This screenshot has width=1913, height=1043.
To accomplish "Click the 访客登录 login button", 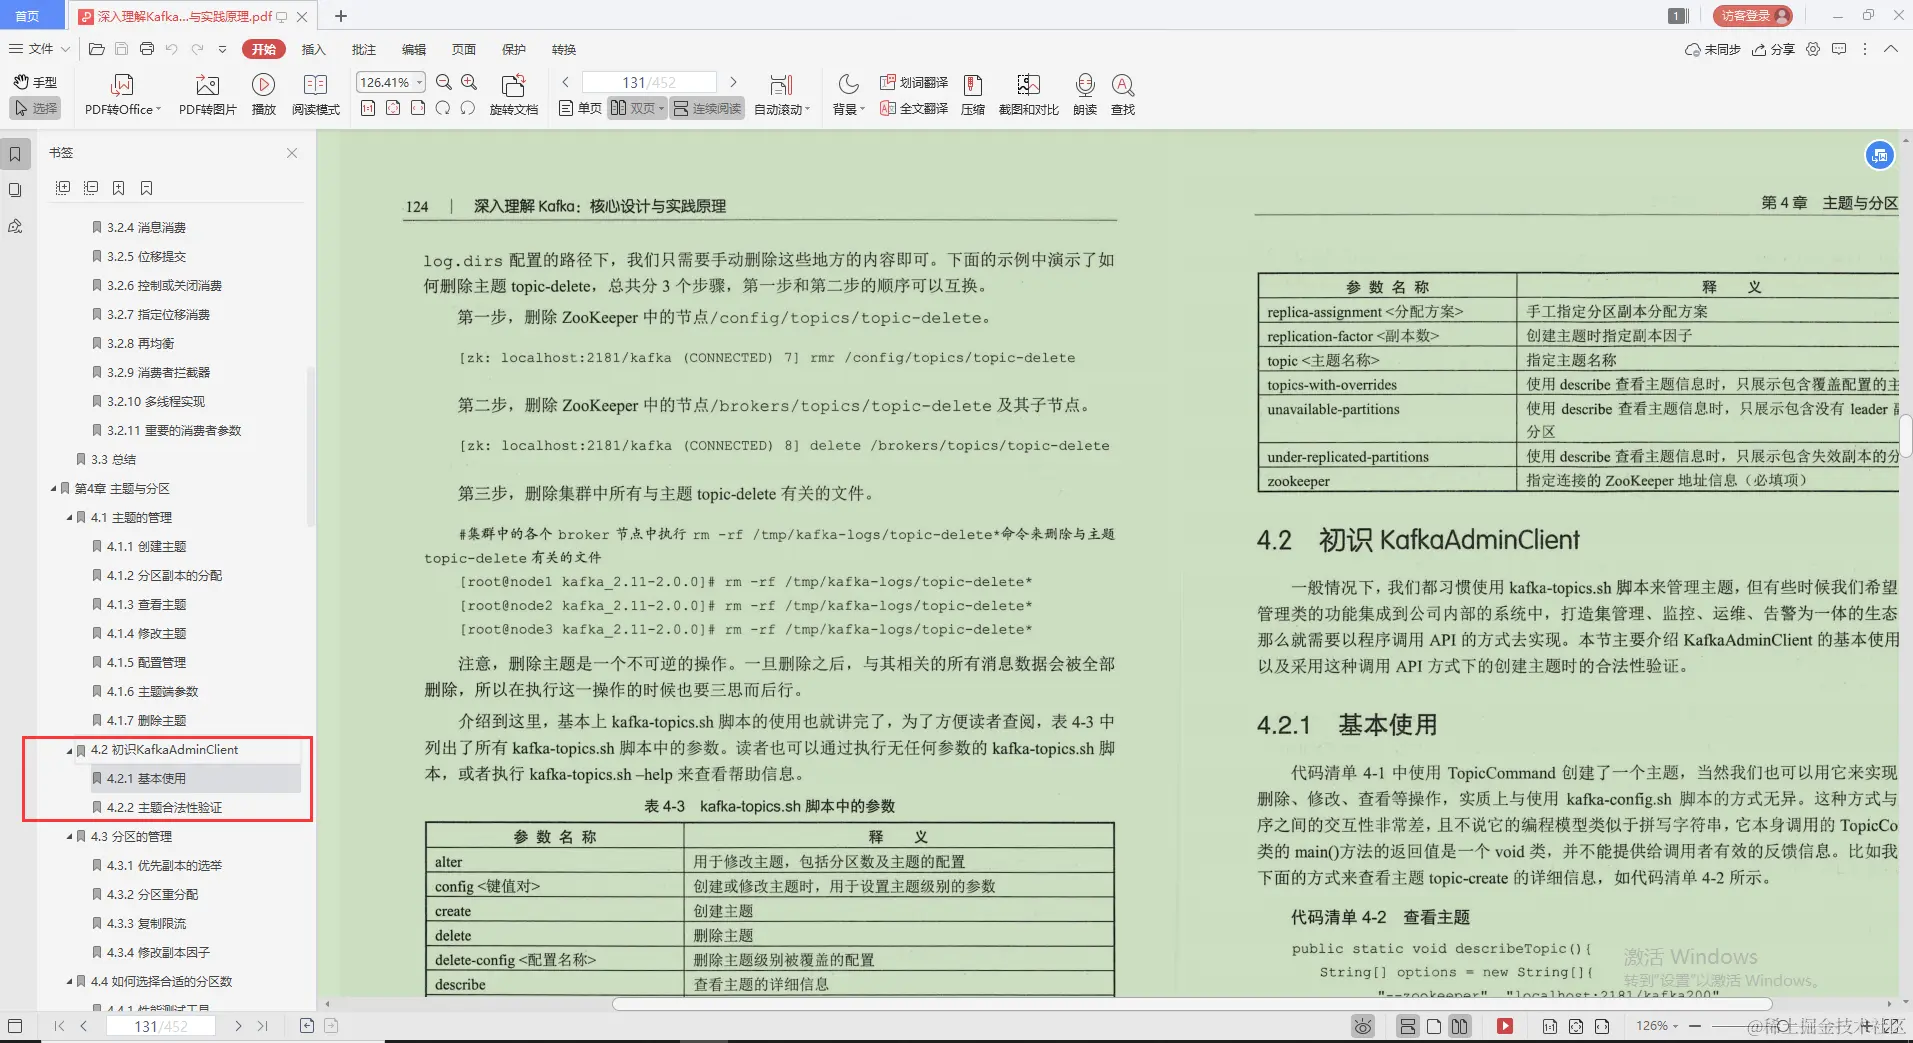I will pos(1752,15).
